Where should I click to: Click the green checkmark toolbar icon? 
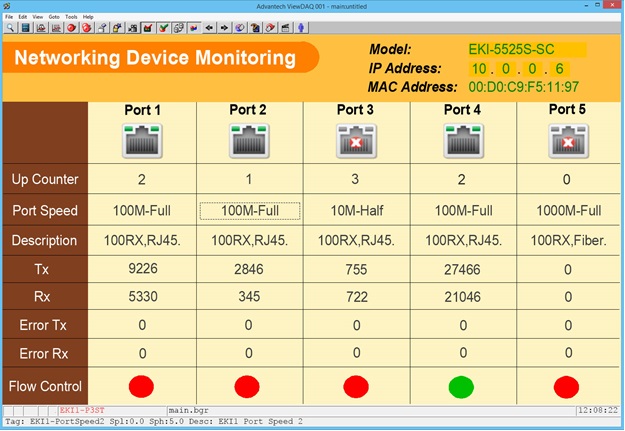[163, 28]
